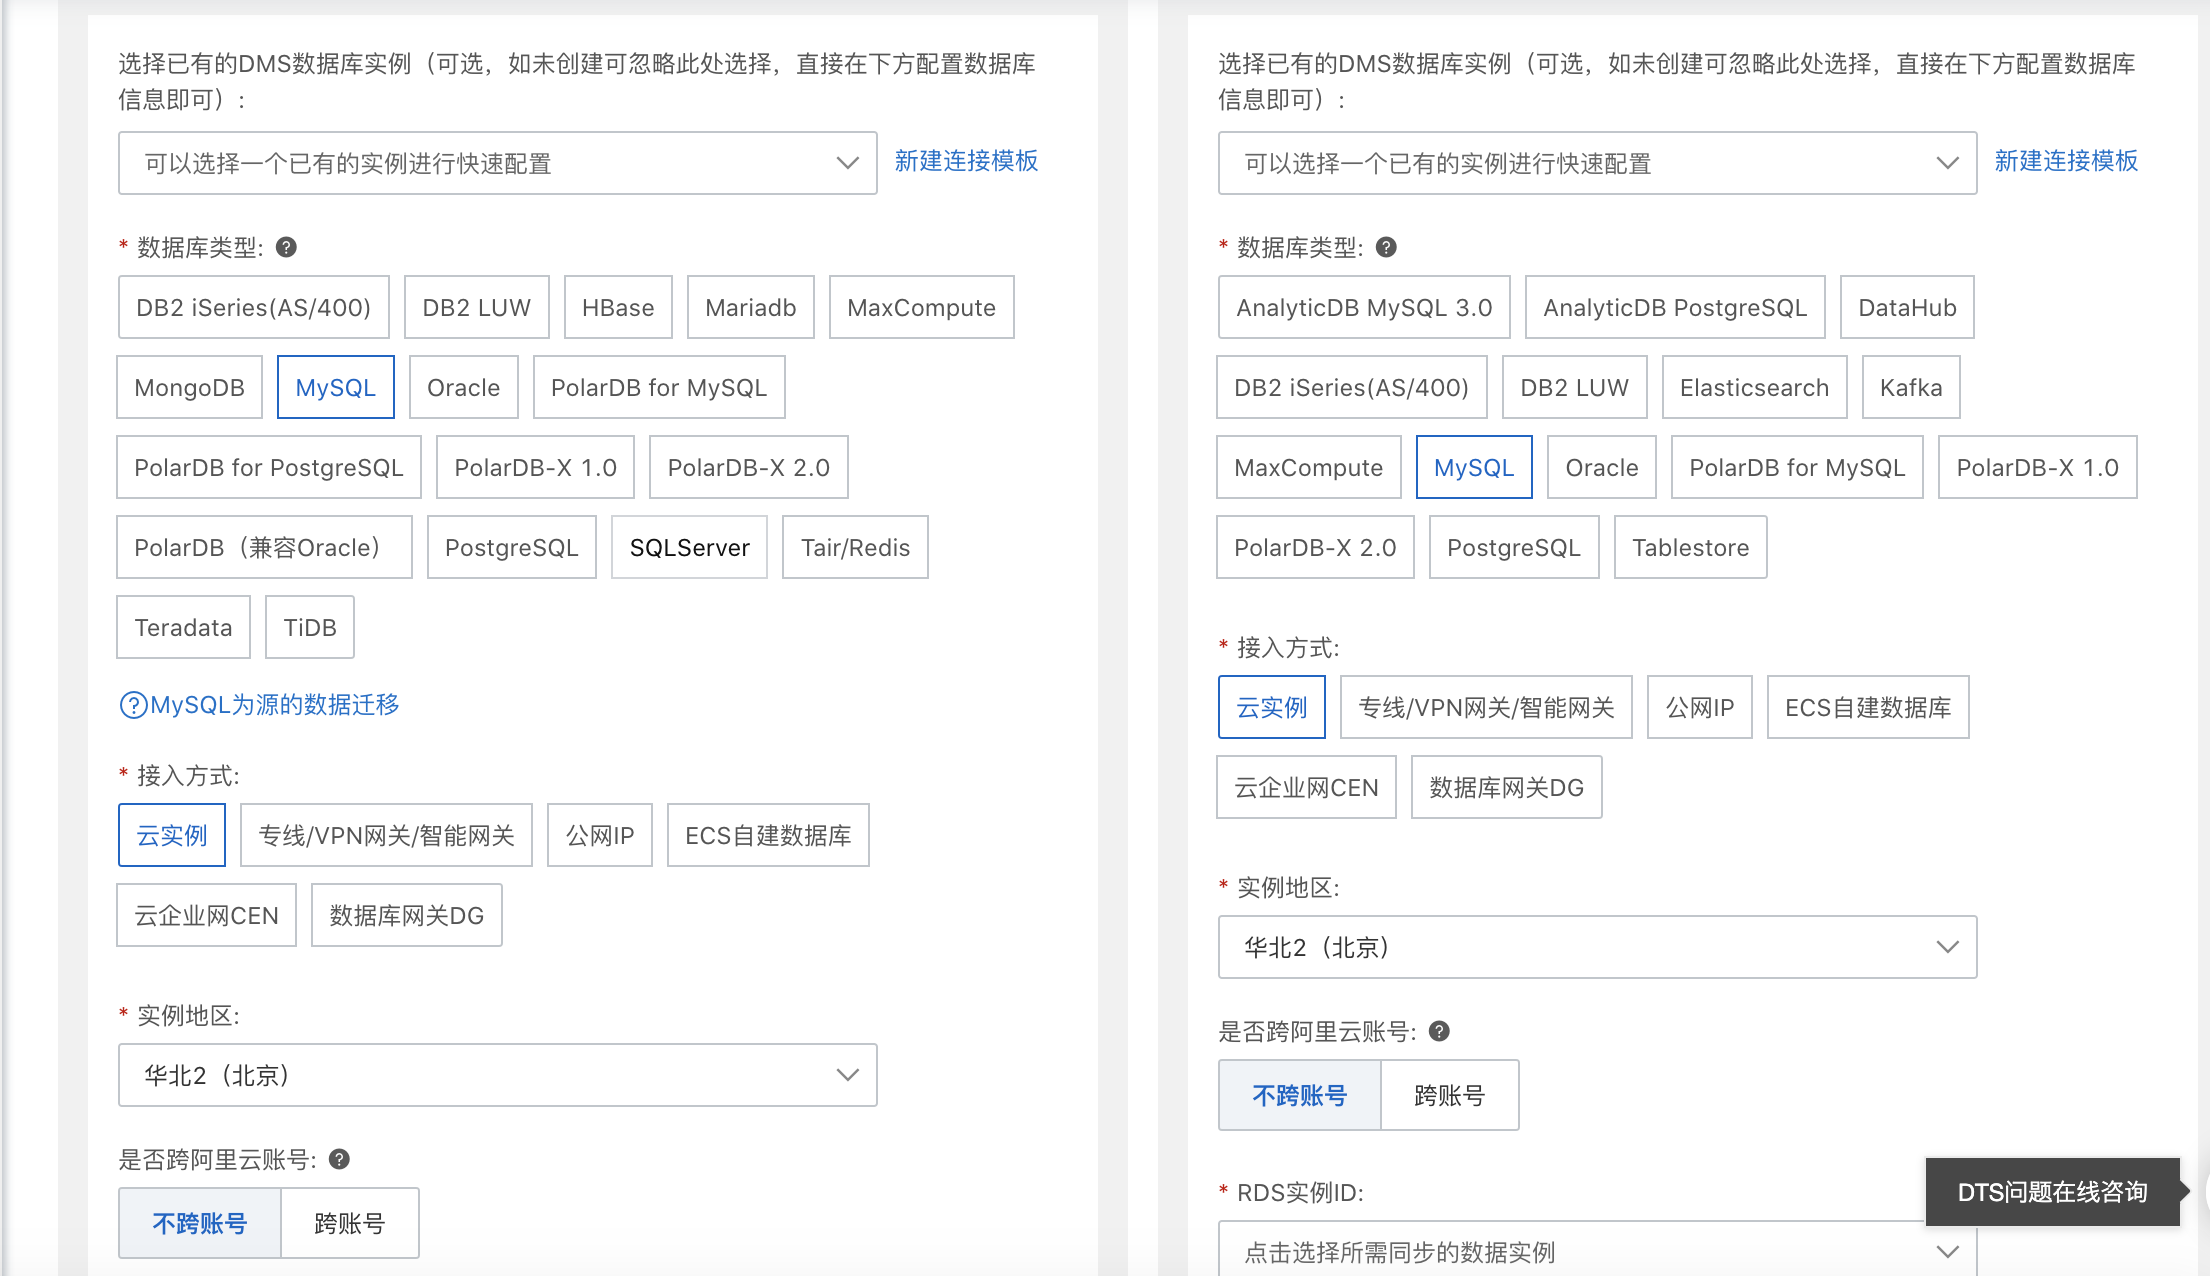
Task: Select target DB2 LUW type
Action: click(x=1575, y=387)
